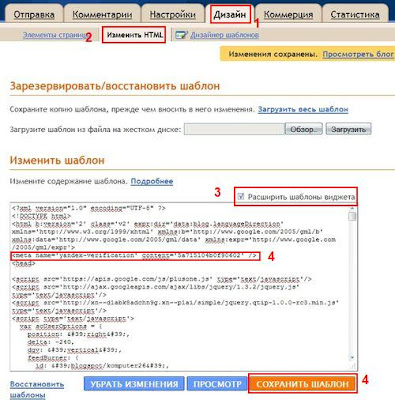The height and width of the screenshot is (400, 395).
Task: Select the Изменить HTML subtab
Action: (x=135, y=35)
